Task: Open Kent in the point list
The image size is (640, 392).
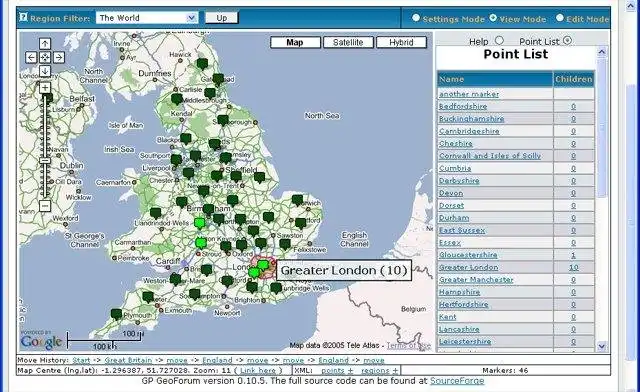Action: 447,317
